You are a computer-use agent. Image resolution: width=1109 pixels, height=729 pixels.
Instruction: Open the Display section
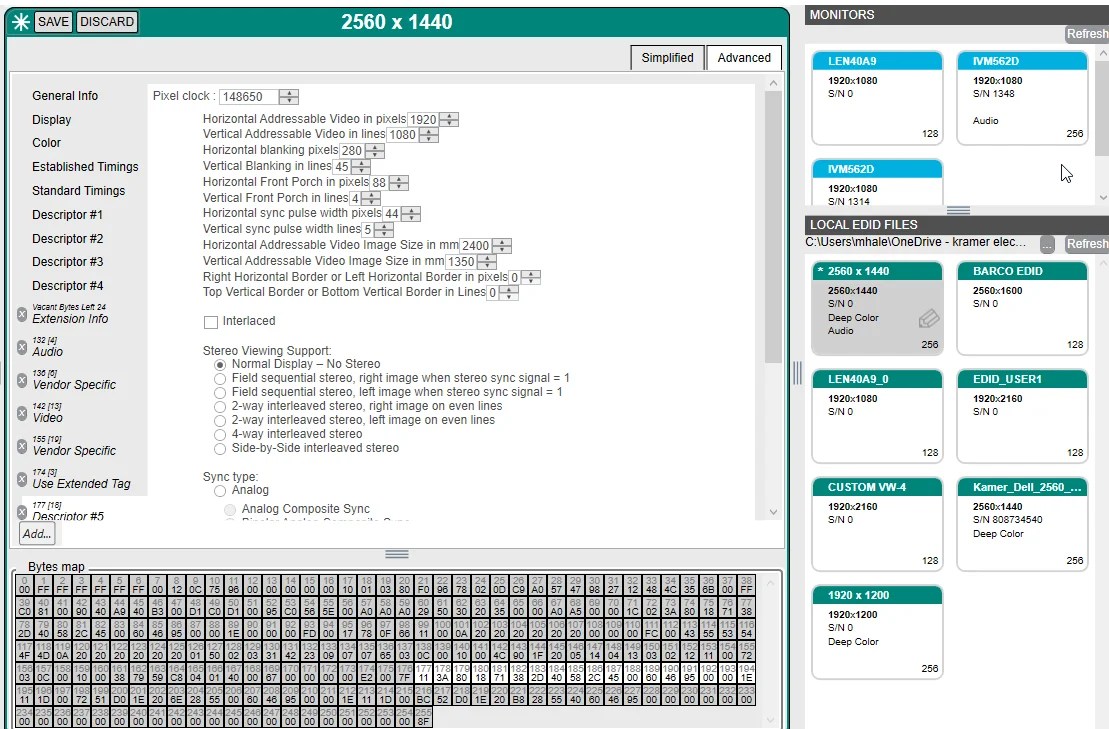(52, 119)
